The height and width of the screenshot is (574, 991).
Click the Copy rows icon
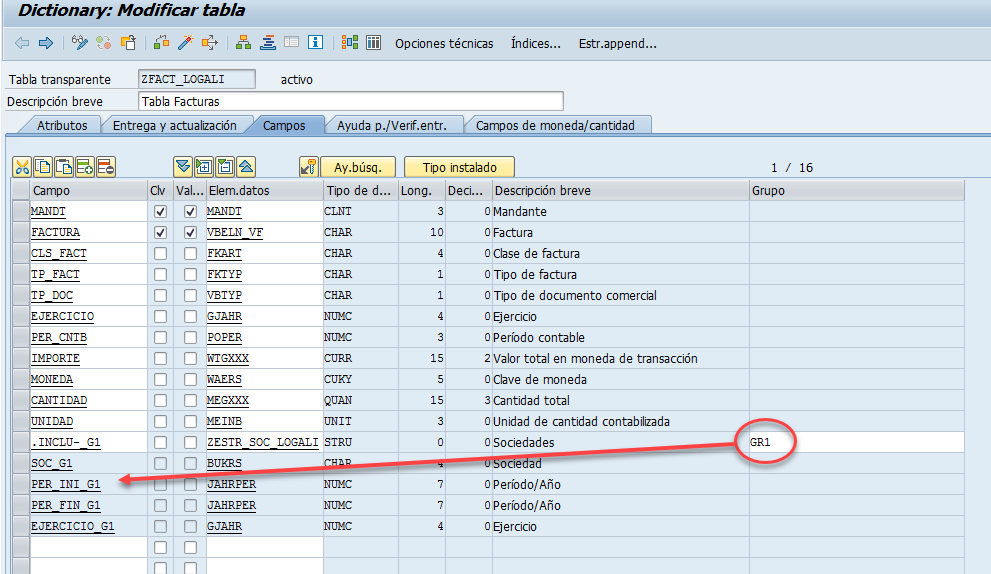pyautogui.click(x=43, y=167)
